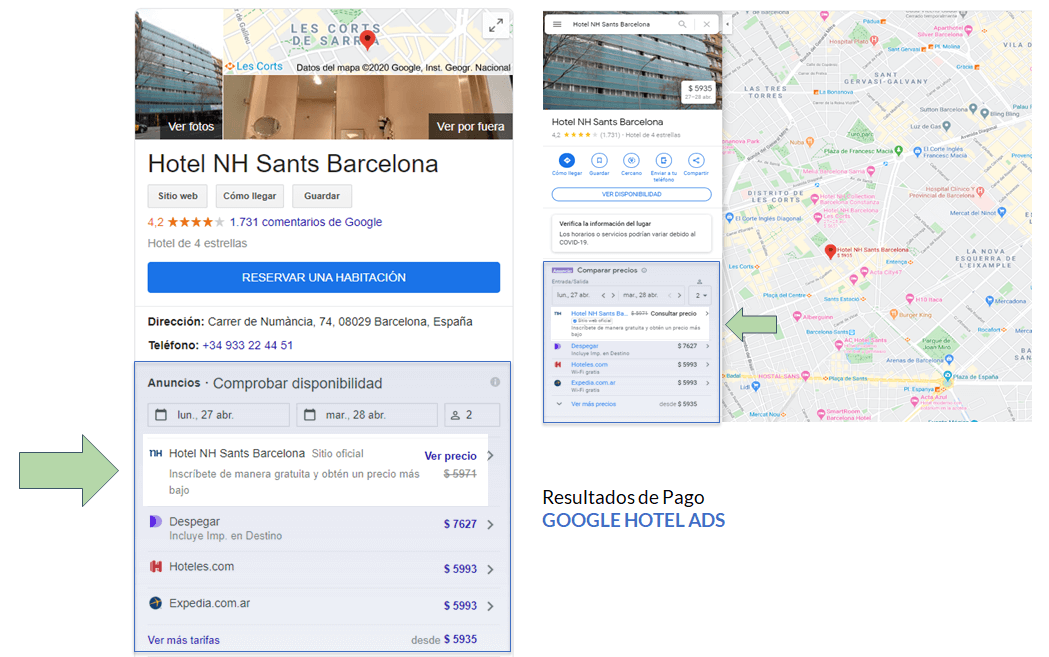Click the NH logo in the official site ad
The width and height of the screenshot is (1049, 657).
[x=155, y=454]
